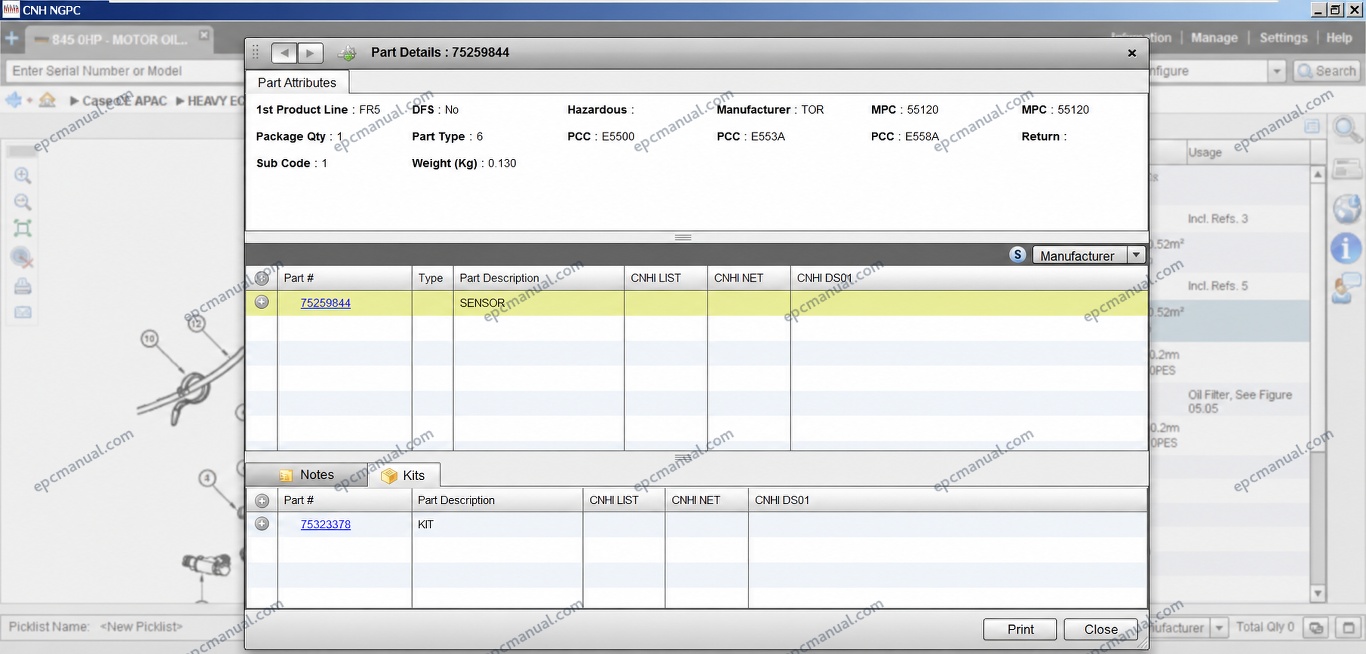Click the Print button
Viewport: 1366px width, 654px height.
(x=1020, y=629)
